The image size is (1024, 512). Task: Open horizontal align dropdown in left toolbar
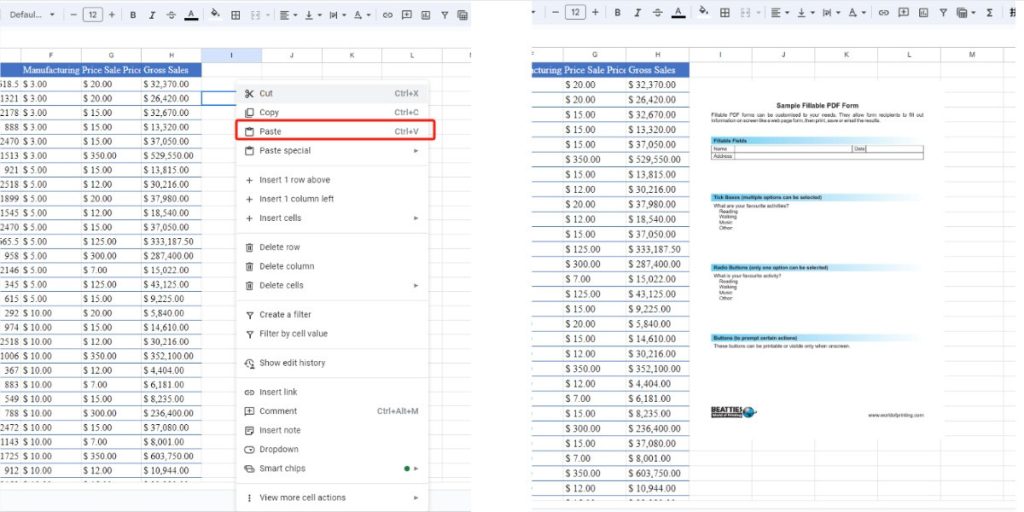pyautogui.click(x=287, y=14)
